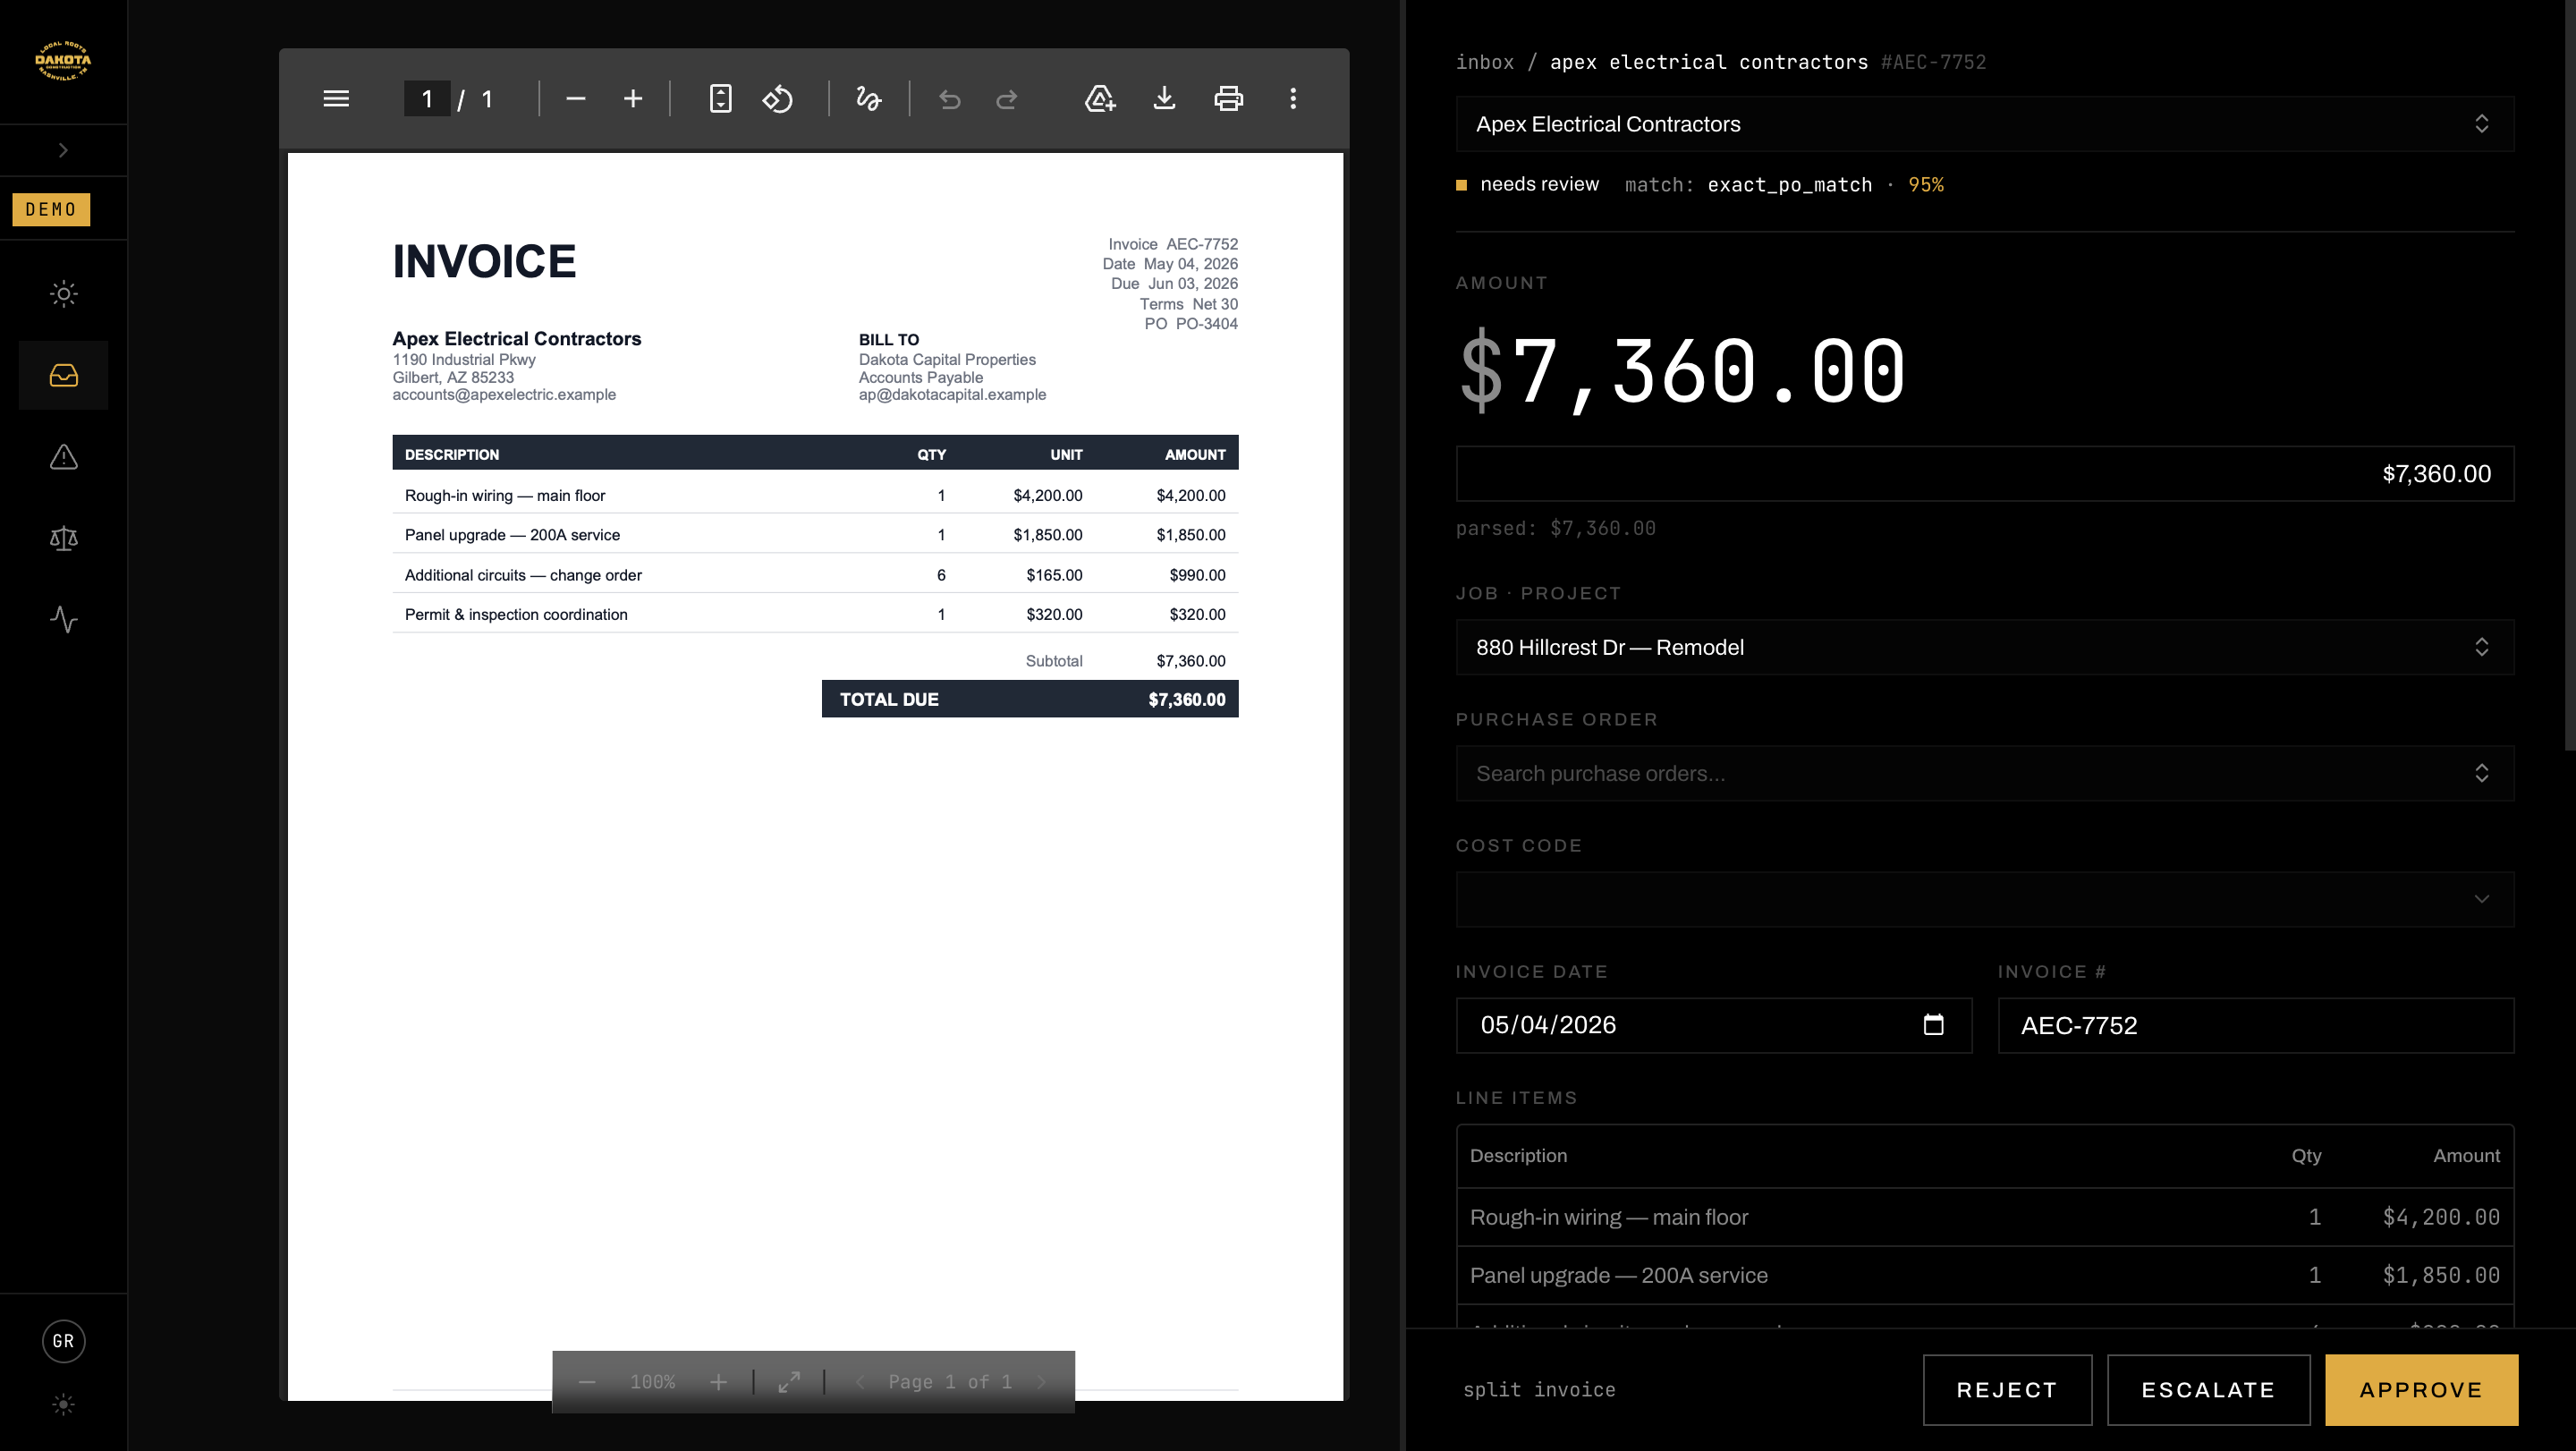Viewport: 2576px width, 1451px height.
Task: Save the PDF to Drive icon
Action: [x=1100, y=99]
